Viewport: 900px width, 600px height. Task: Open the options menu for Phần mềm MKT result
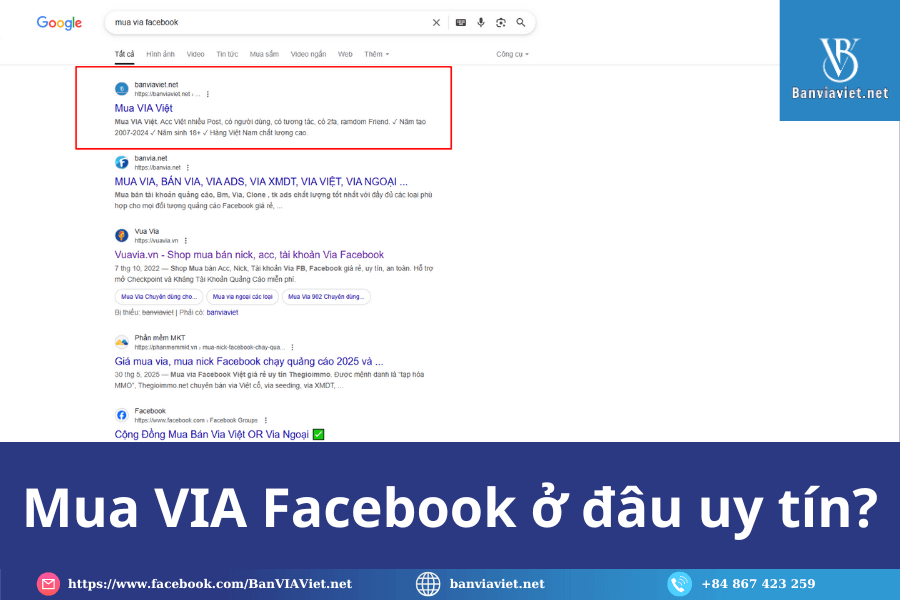[x=293, y=347]
